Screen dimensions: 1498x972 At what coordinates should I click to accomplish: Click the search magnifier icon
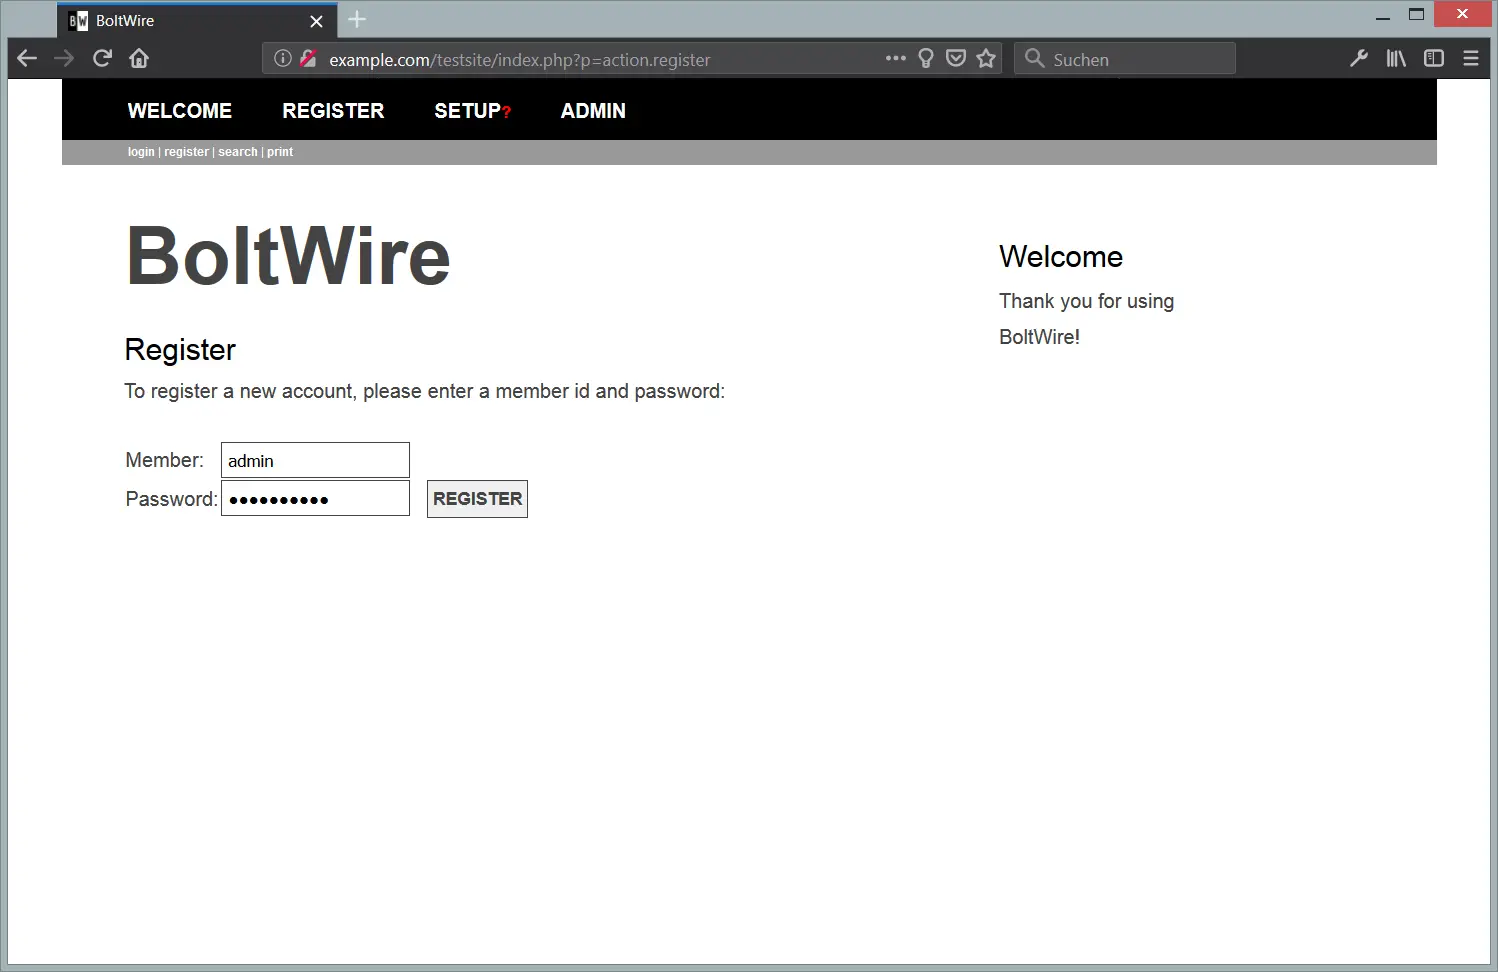pos(1035,58)
